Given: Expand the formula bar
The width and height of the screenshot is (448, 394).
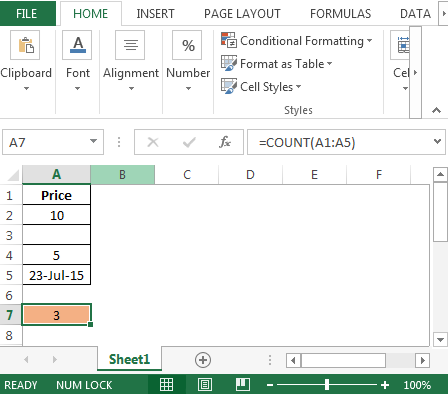Looking at the screenshot, I should 438,141.
